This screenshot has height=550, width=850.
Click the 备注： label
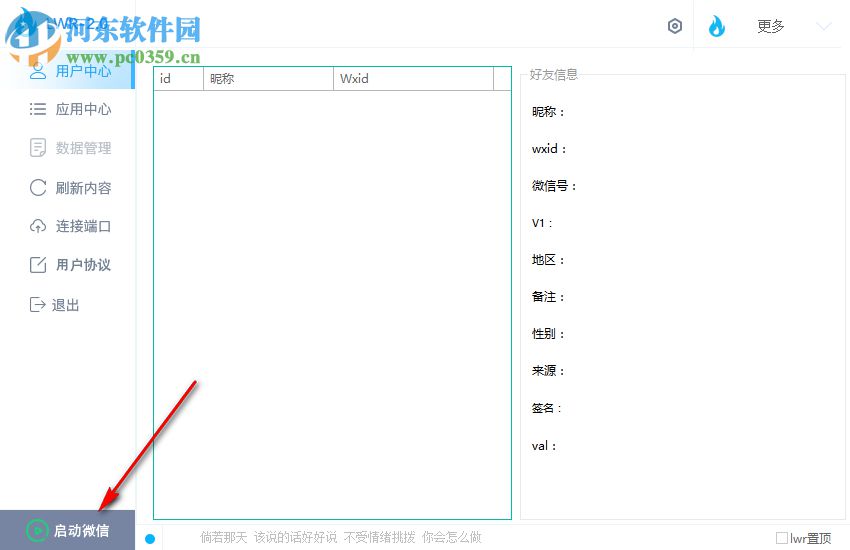548,297
